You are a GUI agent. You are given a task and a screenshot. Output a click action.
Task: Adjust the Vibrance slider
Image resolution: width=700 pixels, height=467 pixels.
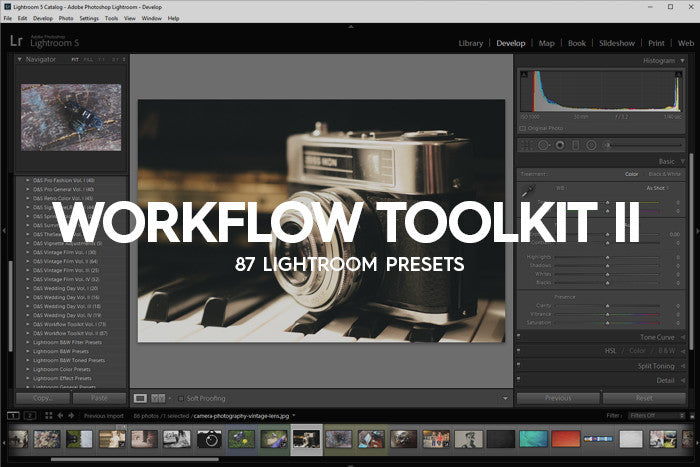point(607,314)
